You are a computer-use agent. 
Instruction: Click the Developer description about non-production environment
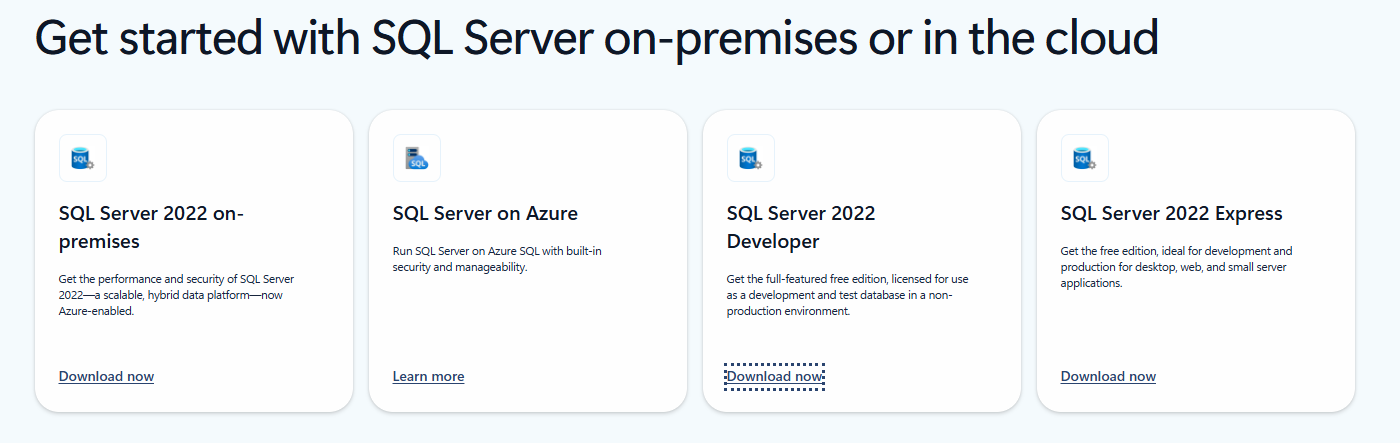tap(846, 295)
